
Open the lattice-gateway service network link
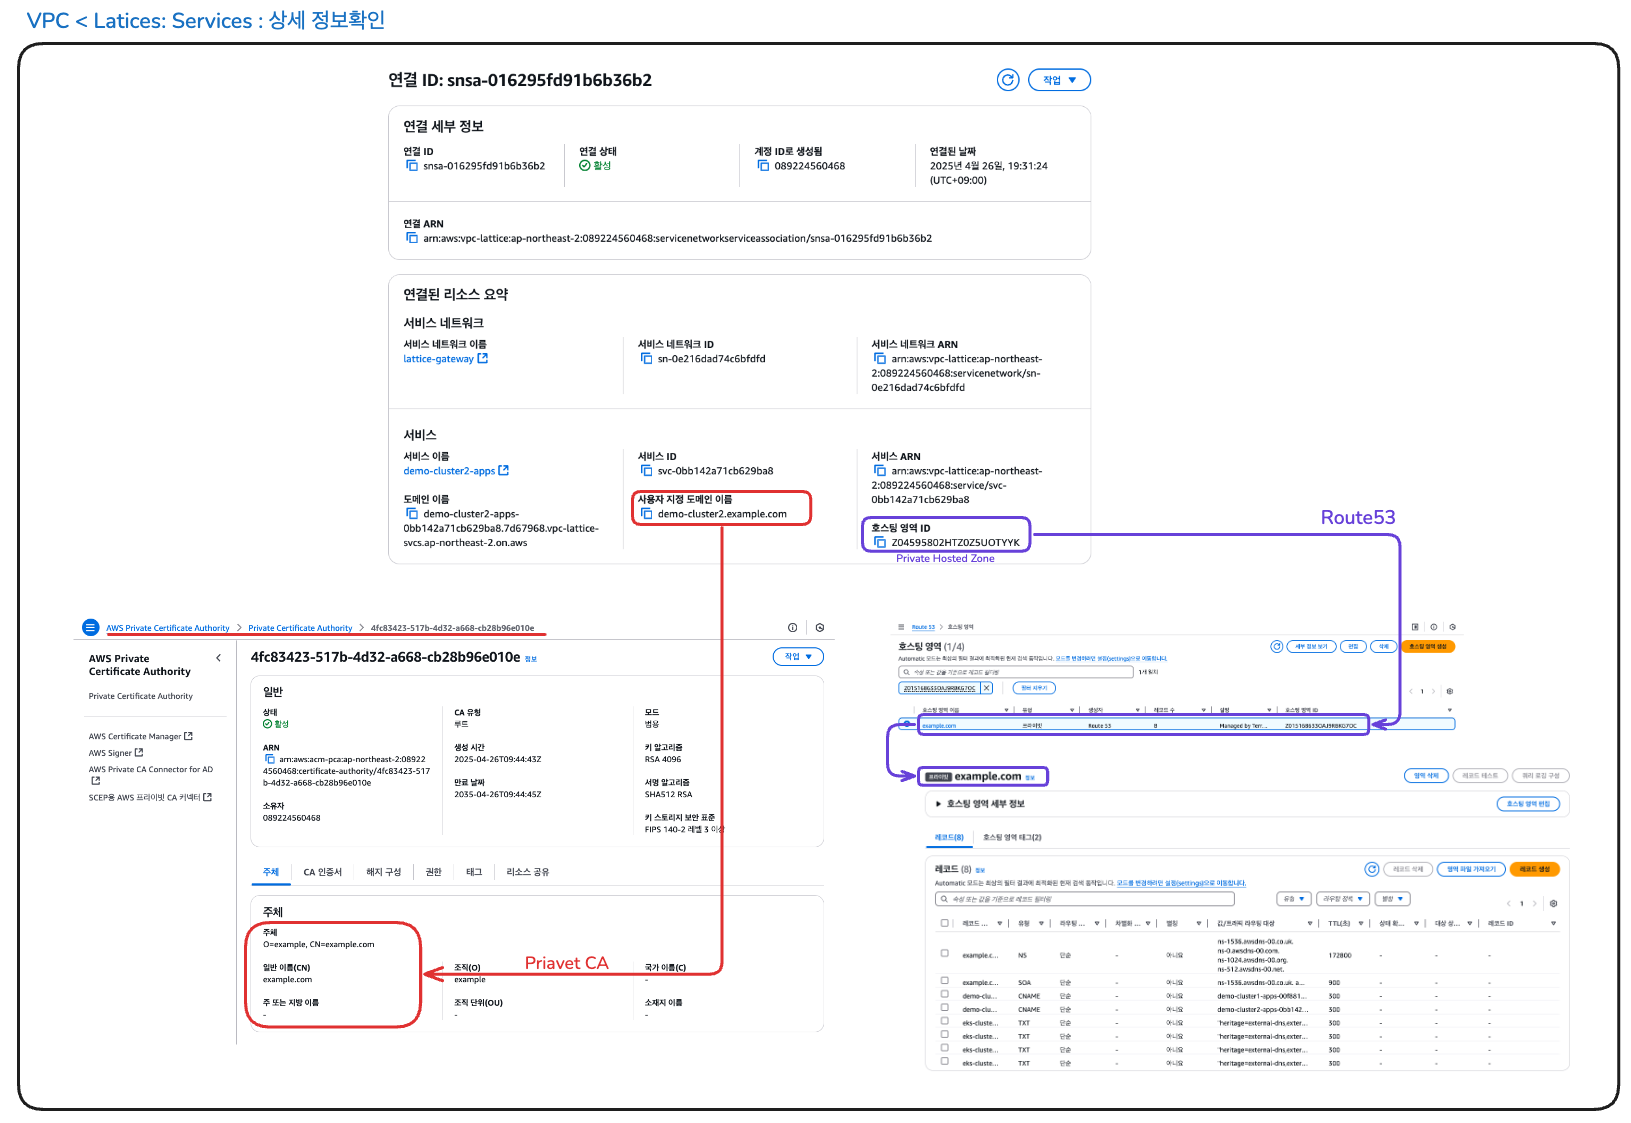[445, 359]
